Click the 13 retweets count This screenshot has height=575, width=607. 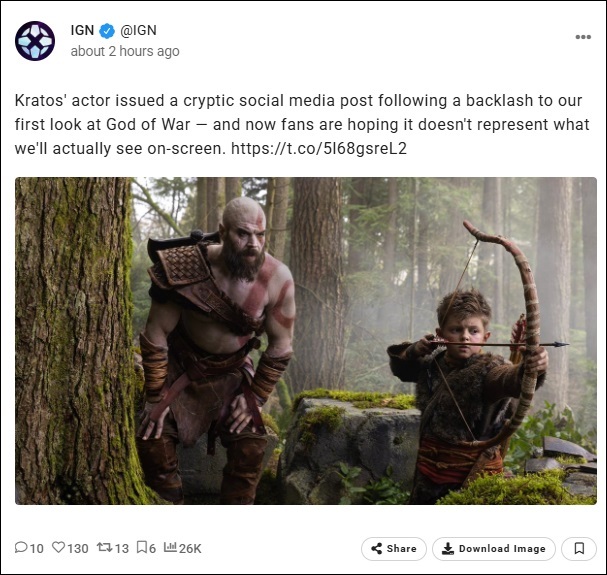click(122, 548)
